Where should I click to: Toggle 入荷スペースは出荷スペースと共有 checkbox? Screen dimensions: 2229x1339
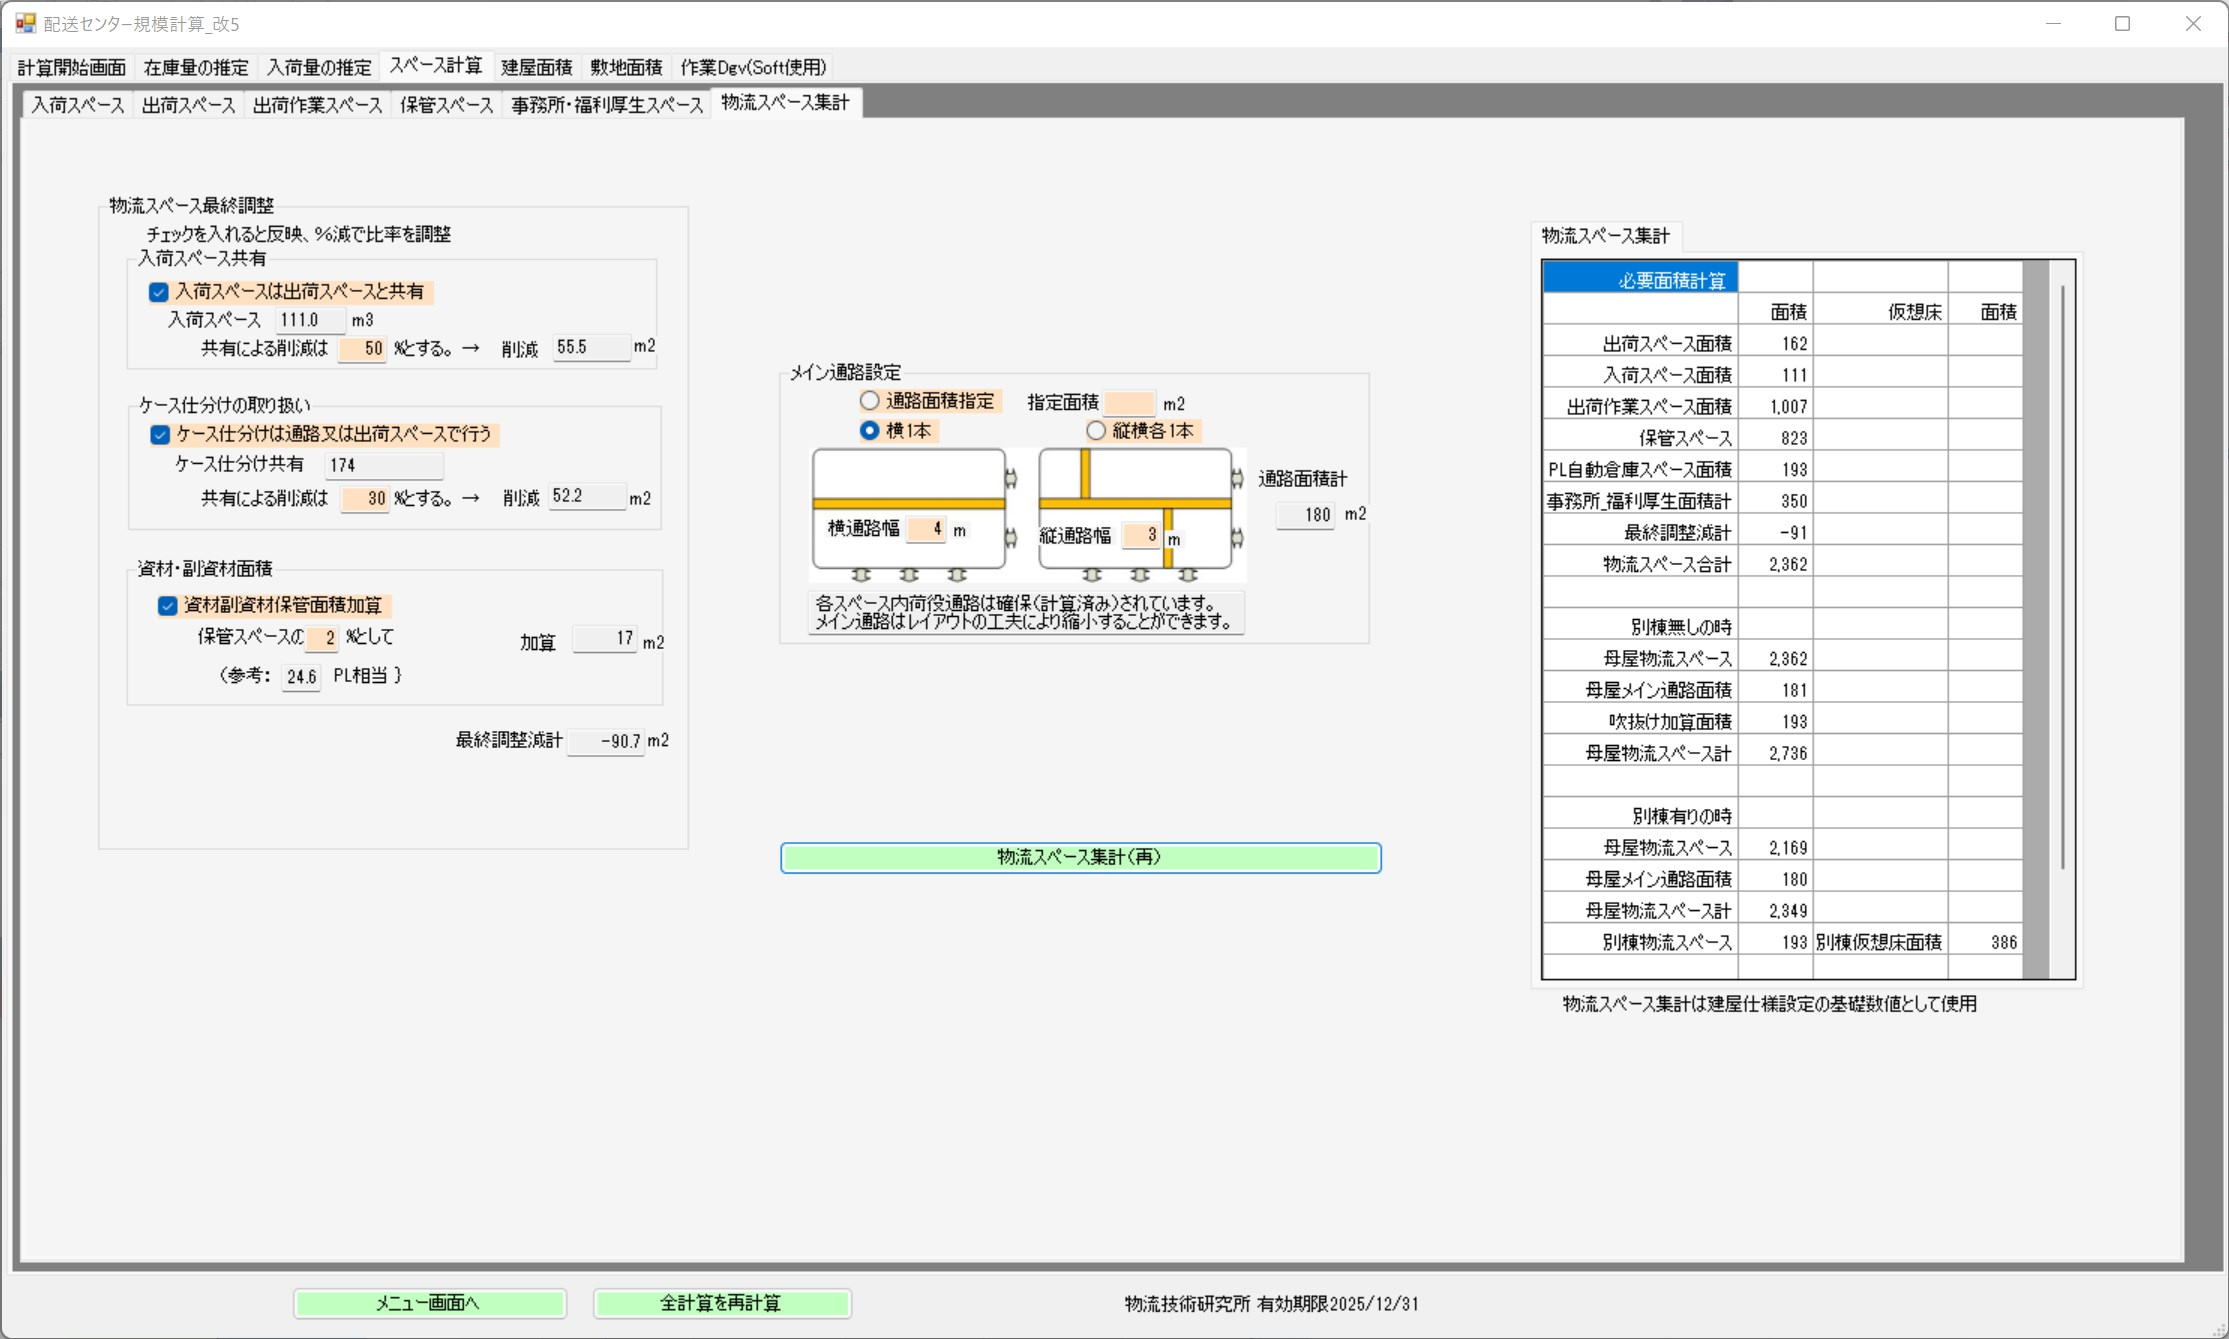[x=159, y=292]
